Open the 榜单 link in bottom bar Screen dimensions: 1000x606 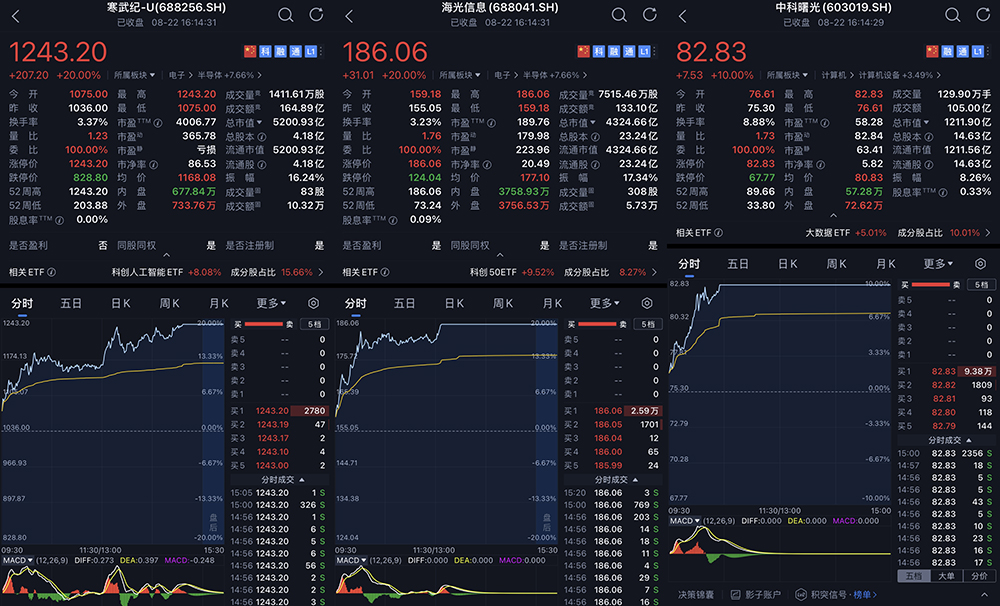tap(862, 593)
